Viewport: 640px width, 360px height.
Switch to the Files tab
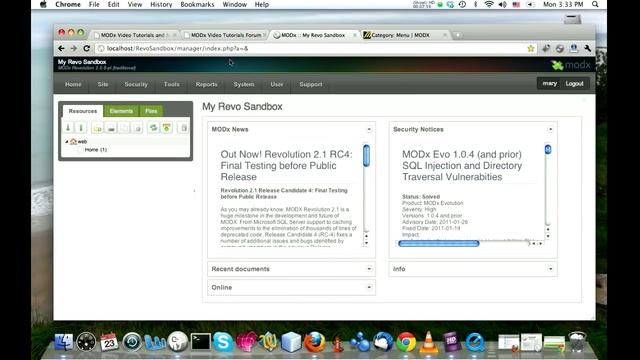pos(151,111)
